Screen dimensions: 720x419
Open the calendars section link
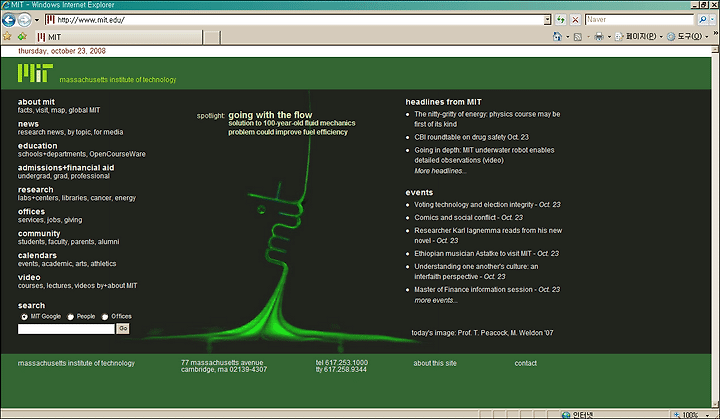point(37,255)
